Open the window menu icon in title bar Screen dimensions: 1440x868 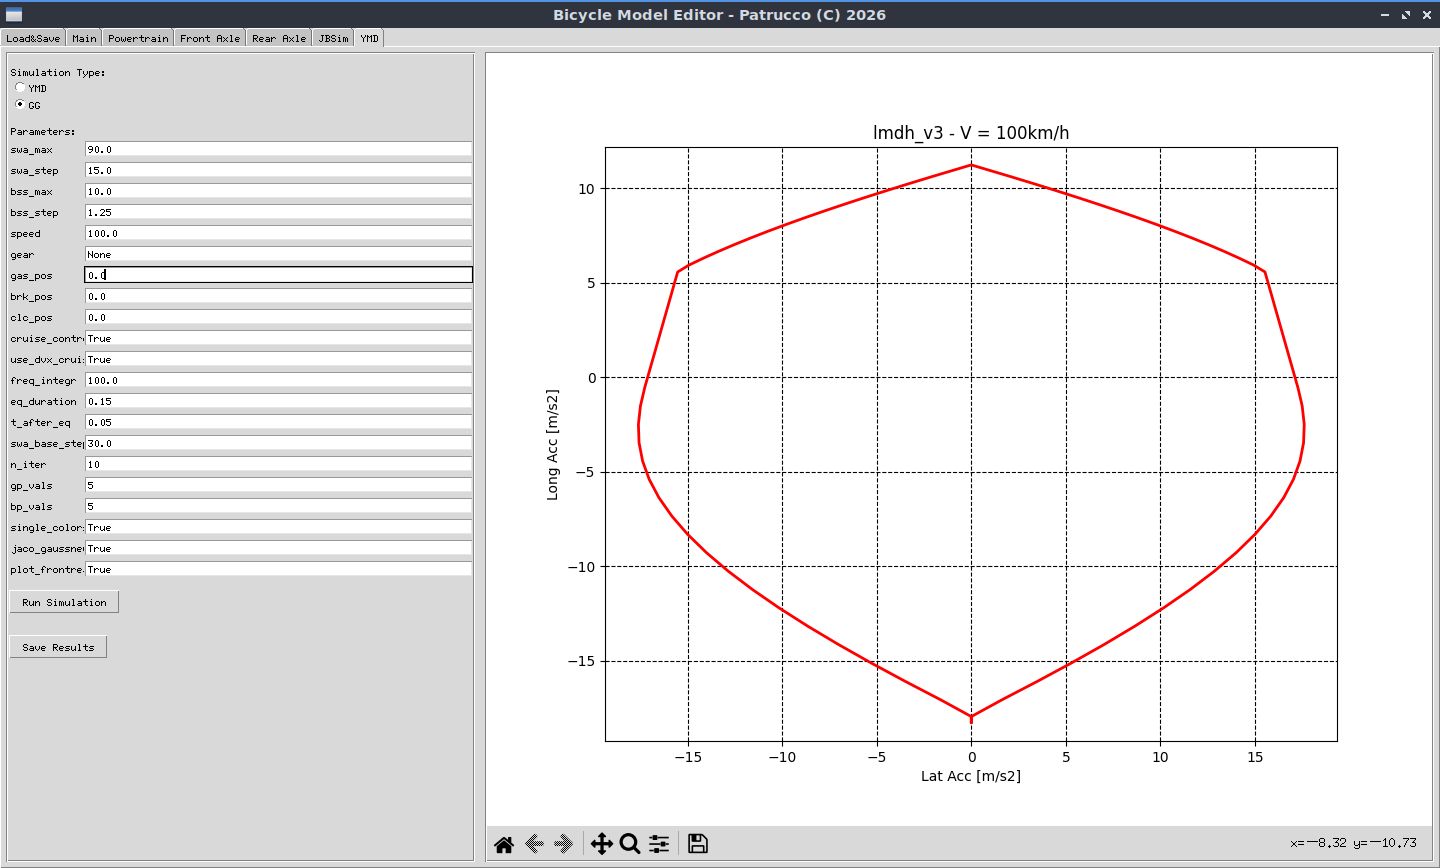point(14,15)
